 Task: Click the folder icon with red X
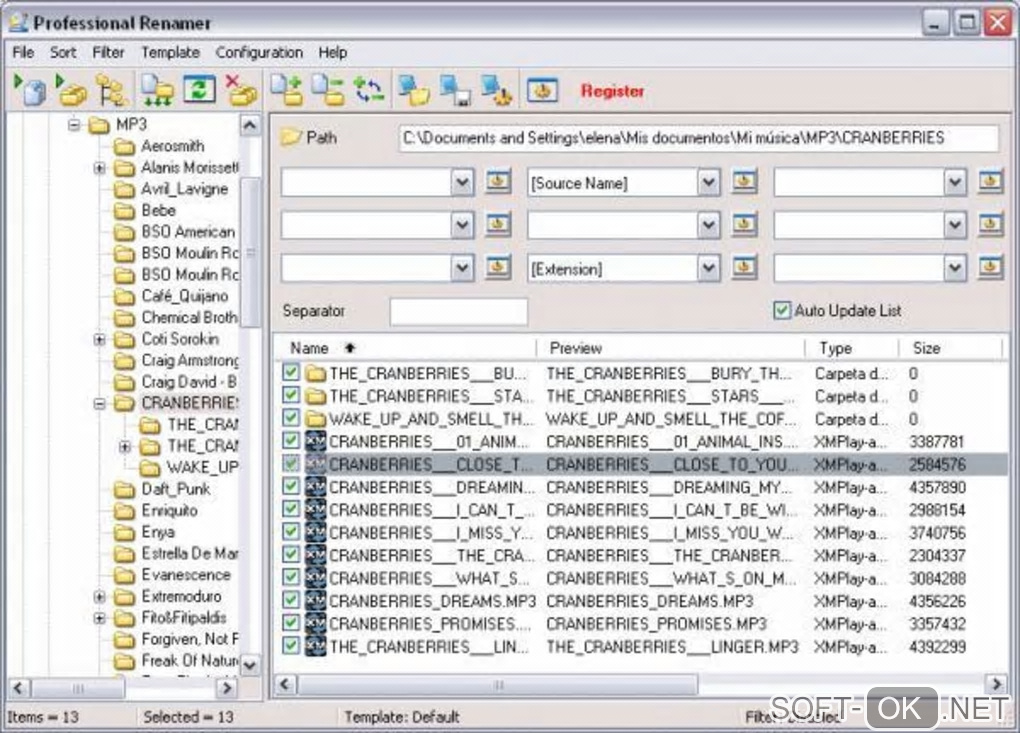coord(241,90)
